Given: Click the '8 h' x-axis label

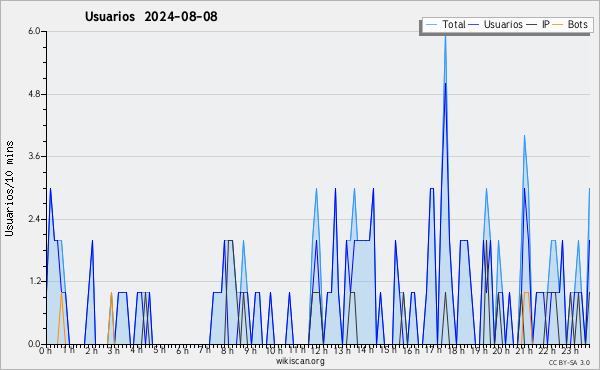Looking at the screenshot, I should [x=227, y=350].
